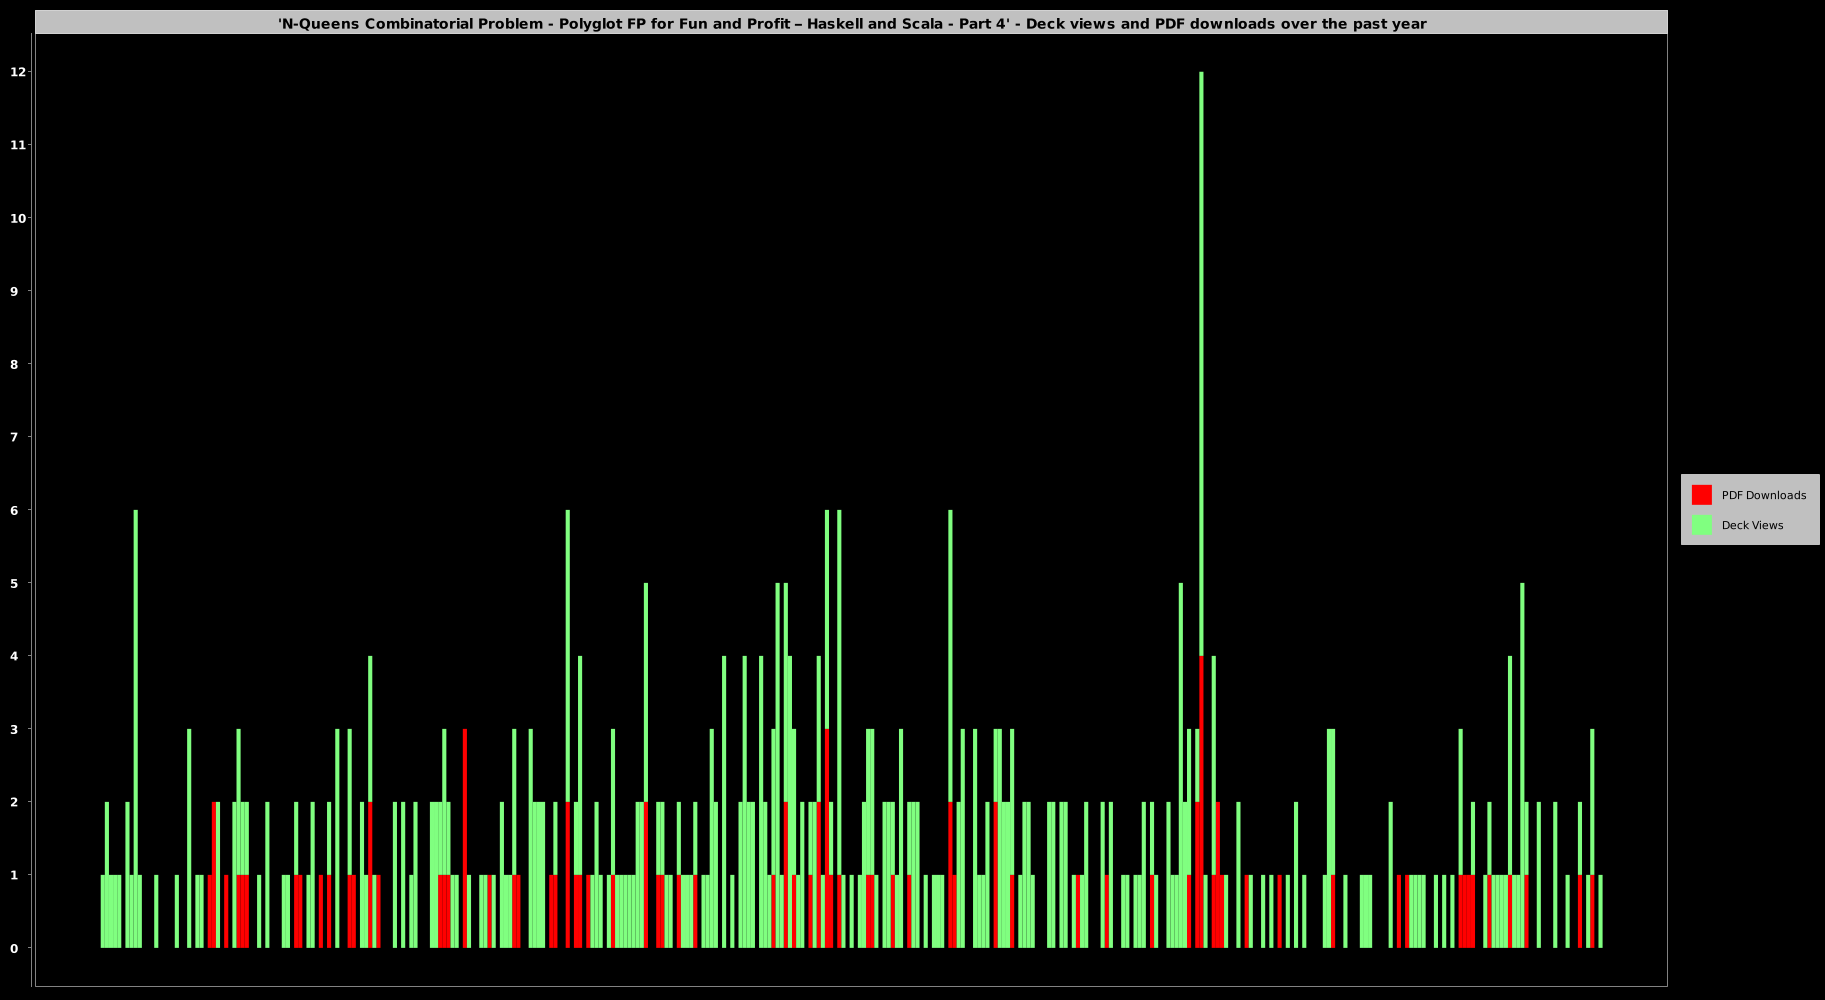Click y-axis label 0
Viewport: 1825px width, 1000px height.
[x=14, y=948]
